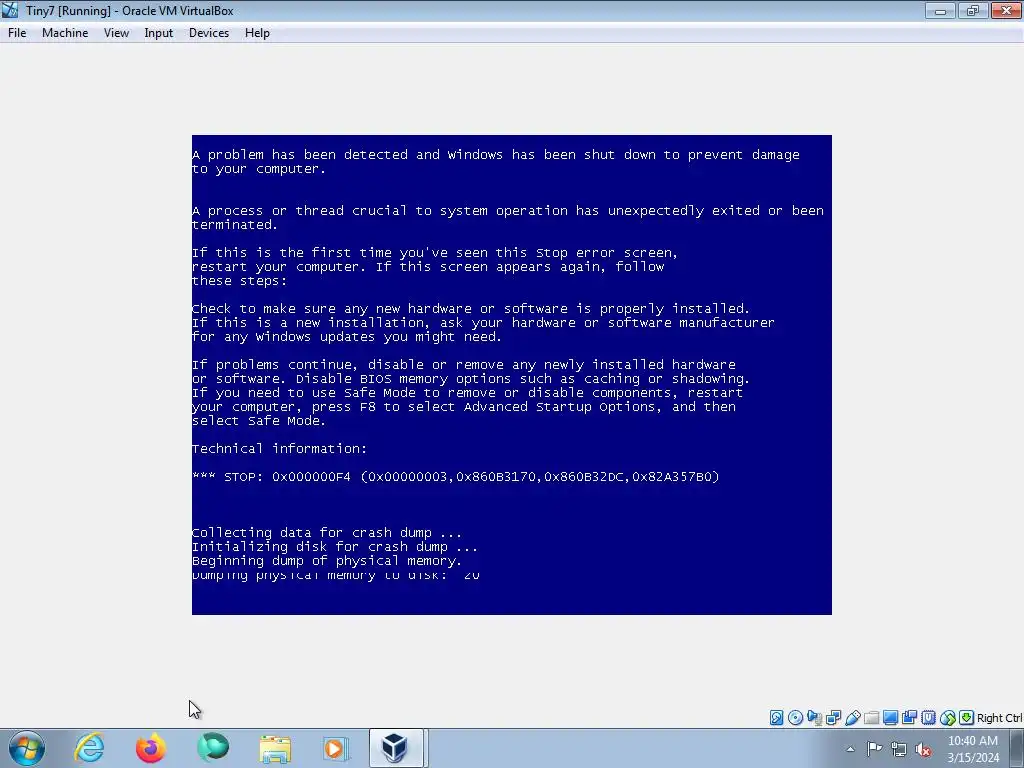This screenshot has height=768, width=1024.
Task: Click the 'Technical information:' text
Action: tap(280, 449)
